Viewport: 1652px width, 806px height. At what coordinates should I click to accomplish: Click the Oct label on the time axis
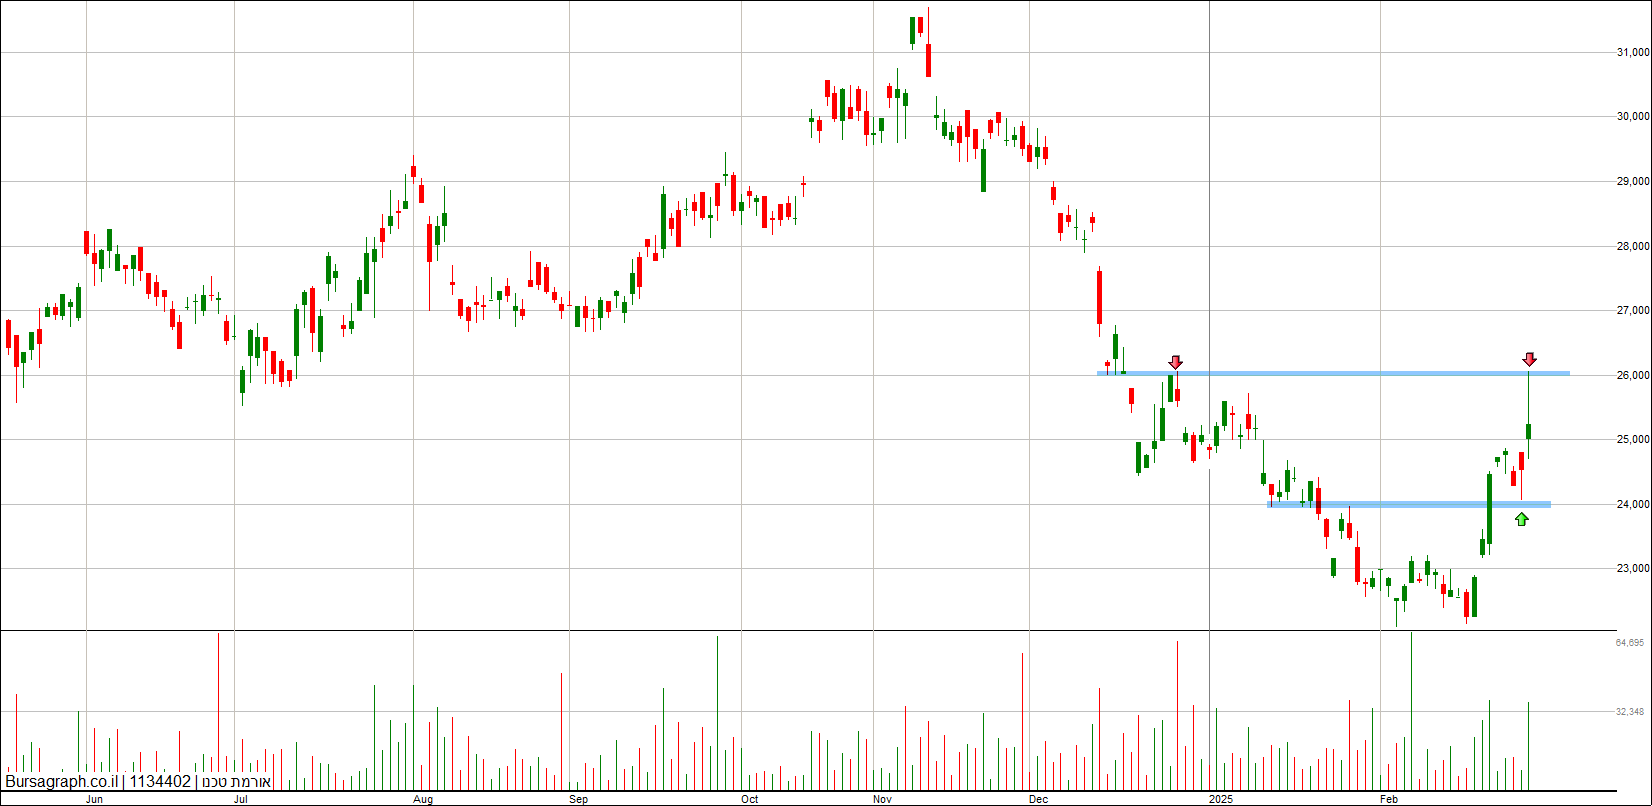click(750, 799)
